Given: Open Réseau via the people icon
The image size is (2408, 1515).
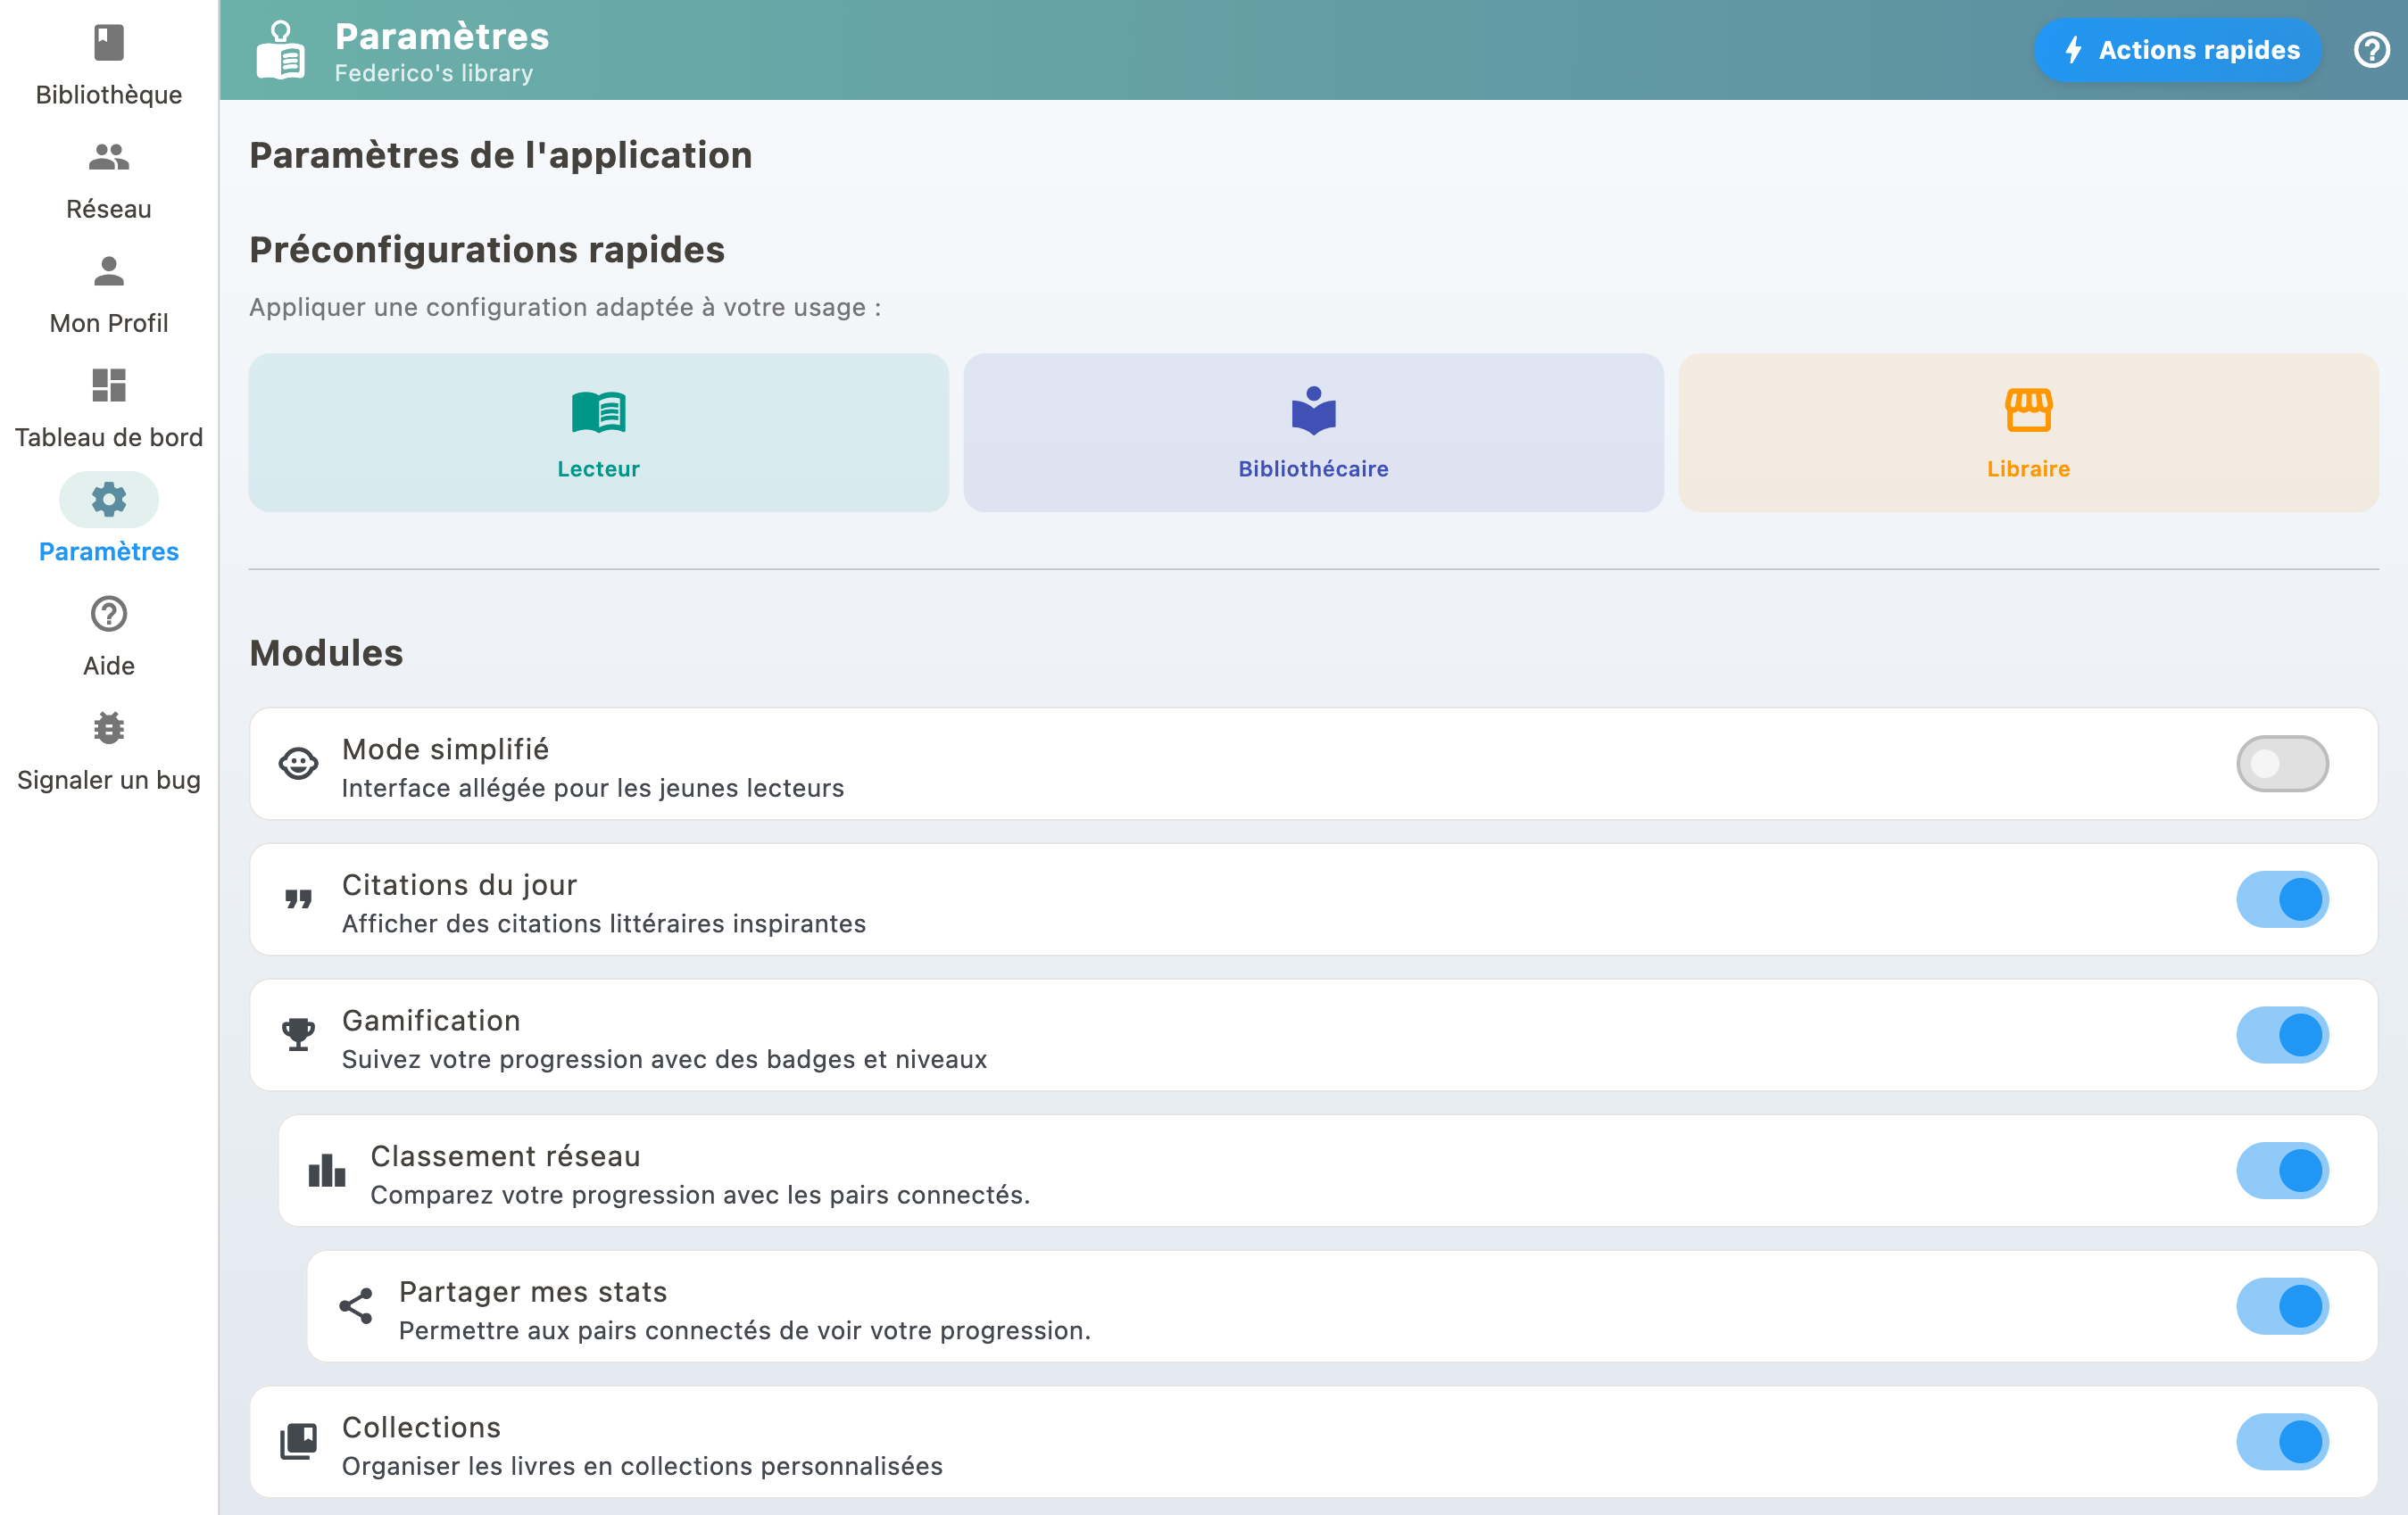Looking at the screenshot, I should 108,157.
